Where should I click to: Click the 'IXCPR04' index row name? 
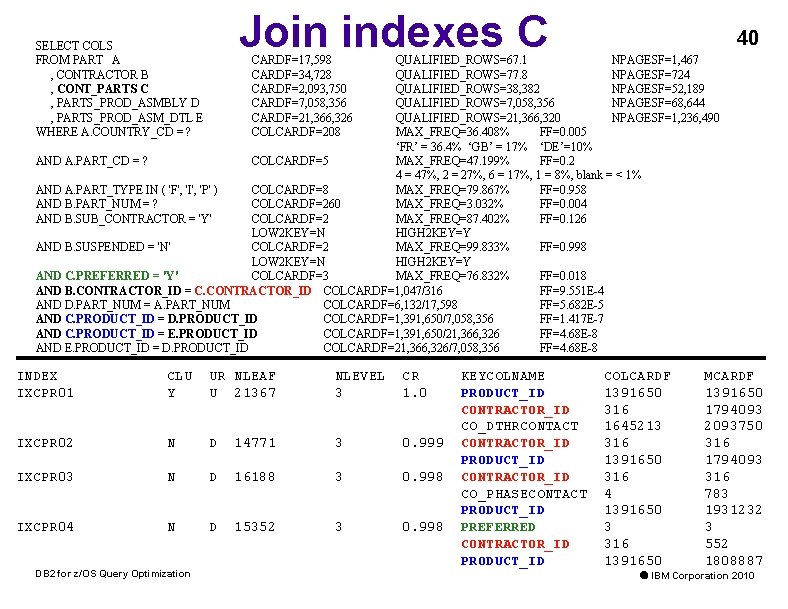tap(46, 527)
